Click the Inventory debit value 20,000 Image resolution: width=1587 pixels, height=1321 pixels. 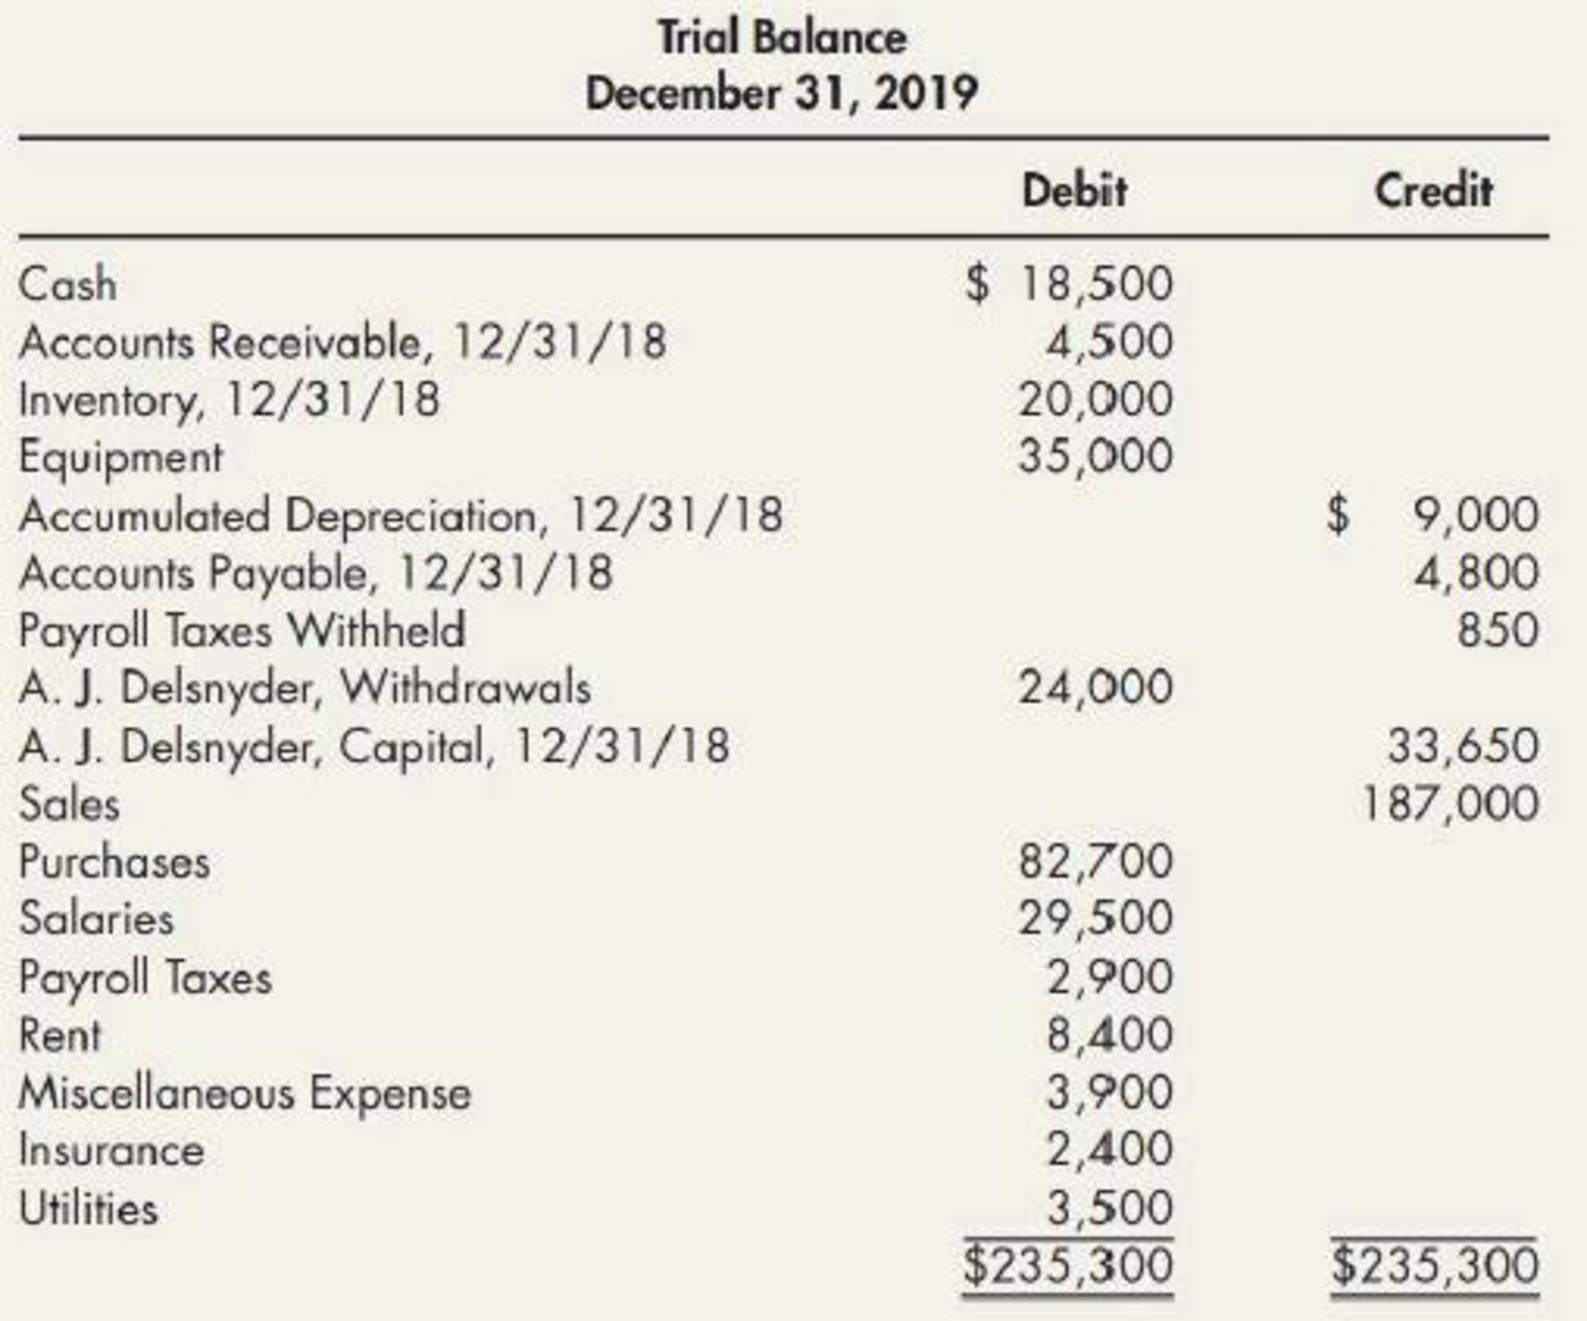1095,399
